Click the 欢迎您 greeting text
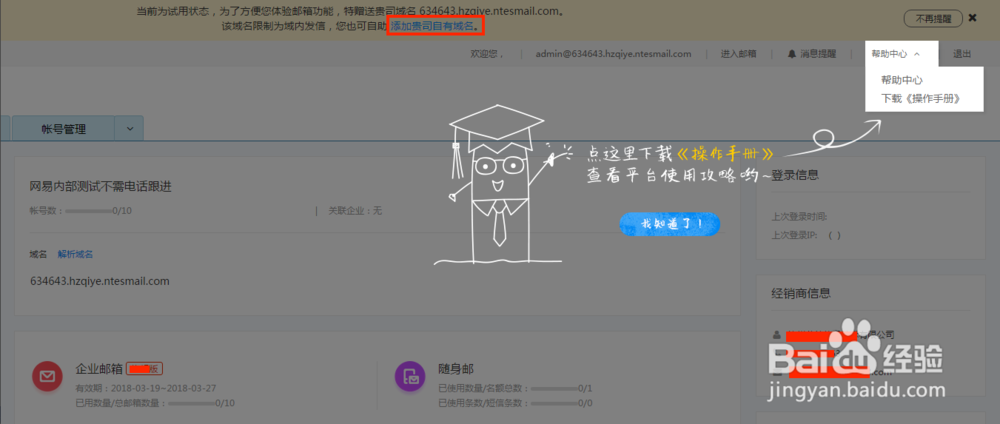The height and width of the screenshot is (424, 1000). point(487,54)
